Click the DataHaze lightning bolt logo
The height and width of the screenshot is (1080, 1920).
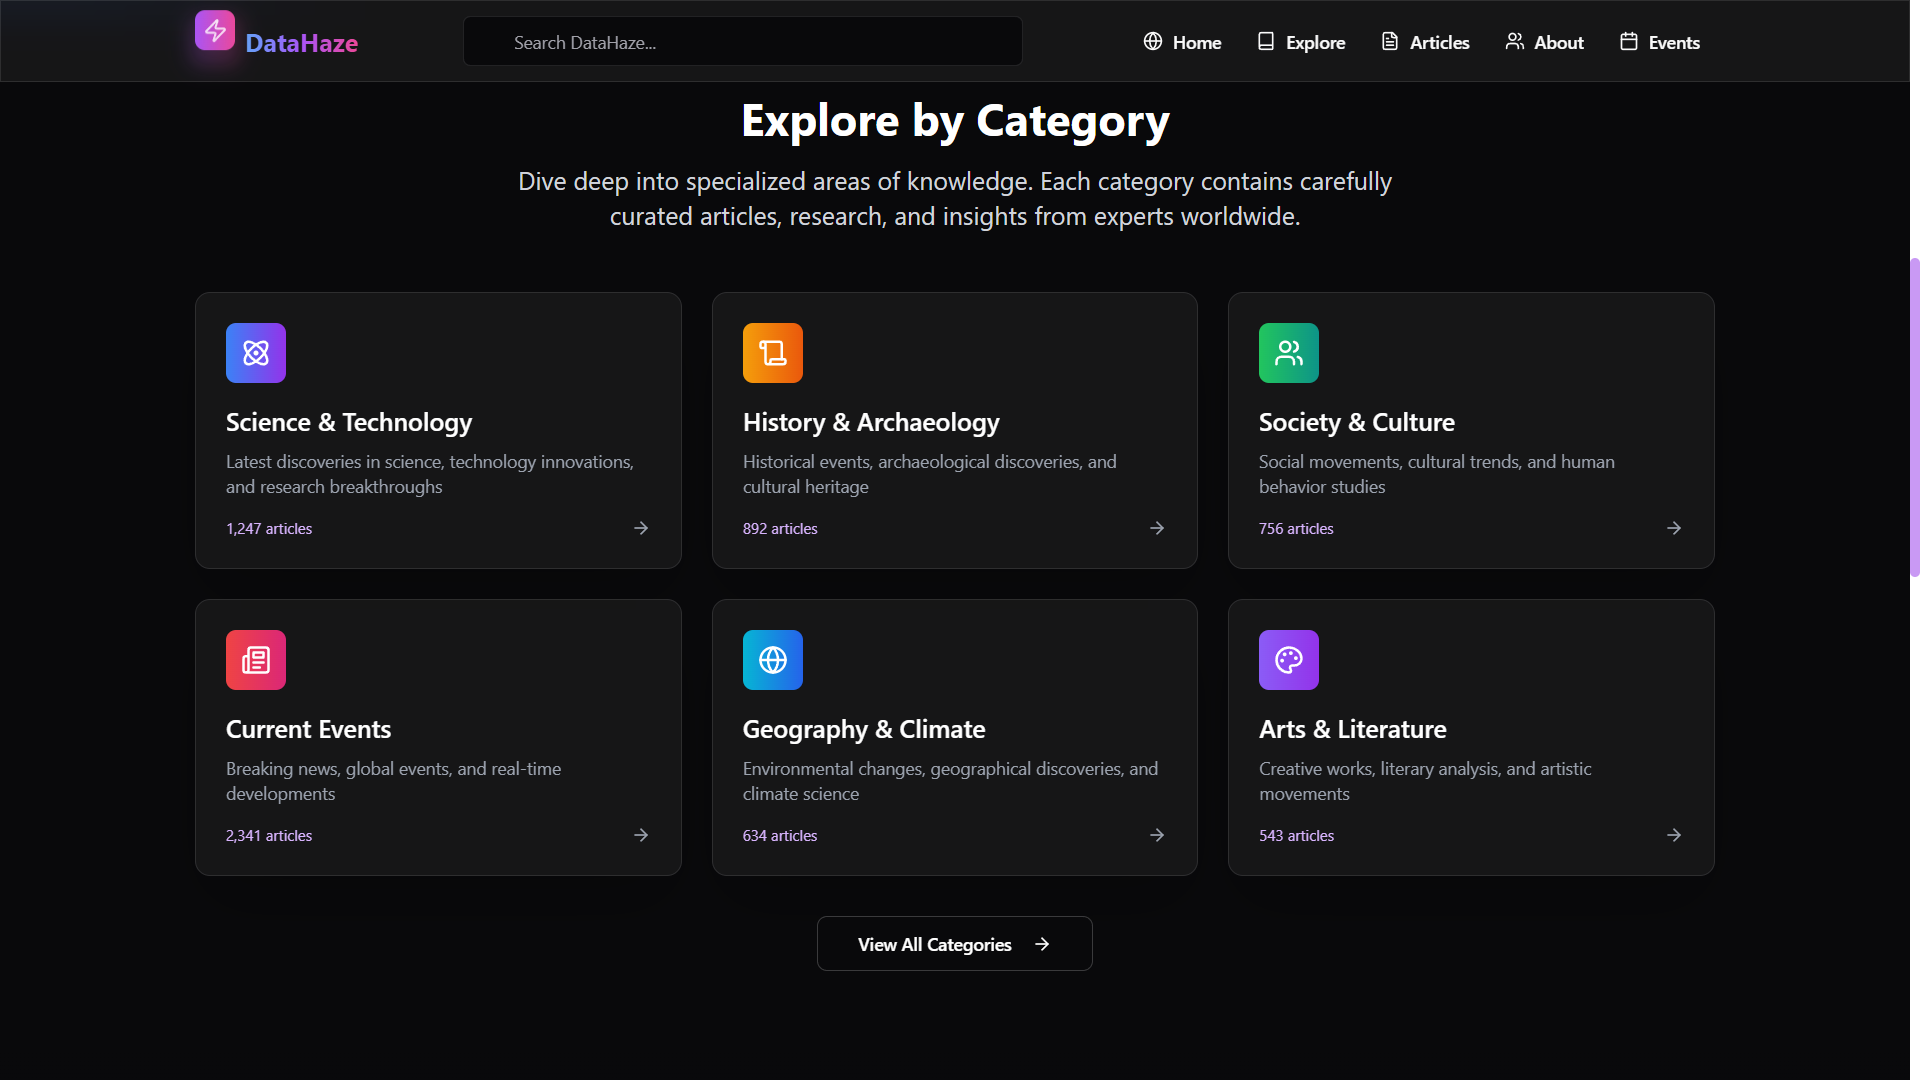click(215, 31)
